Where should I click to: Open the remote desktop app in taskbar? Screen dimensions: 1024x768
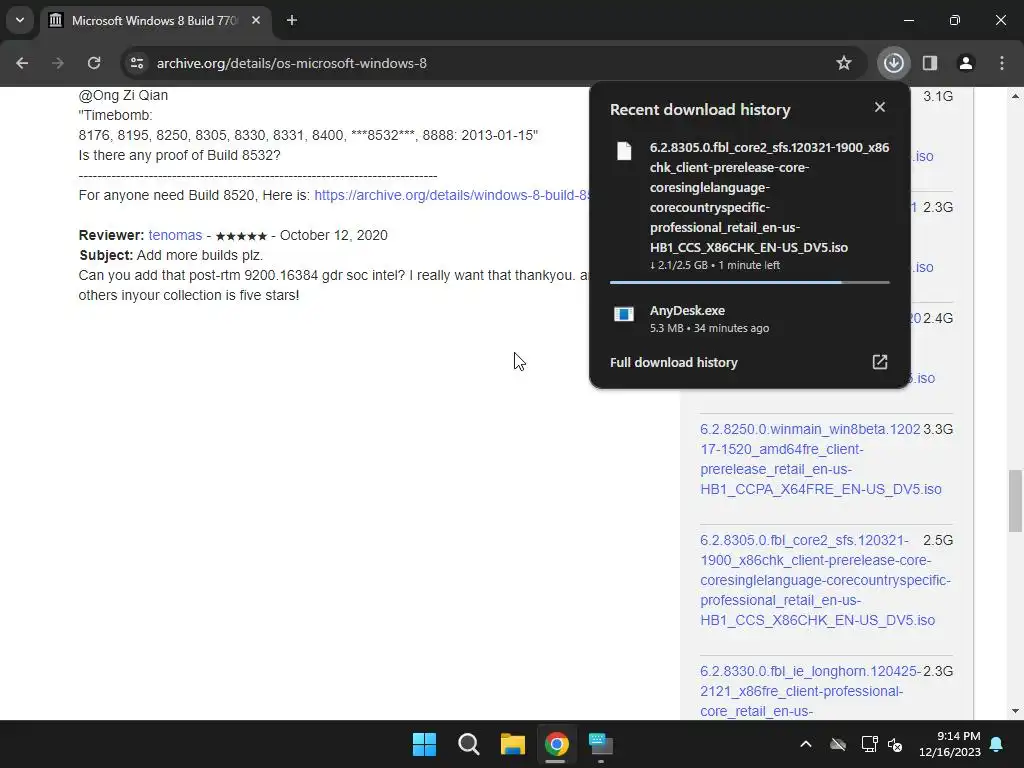(601, 744)
